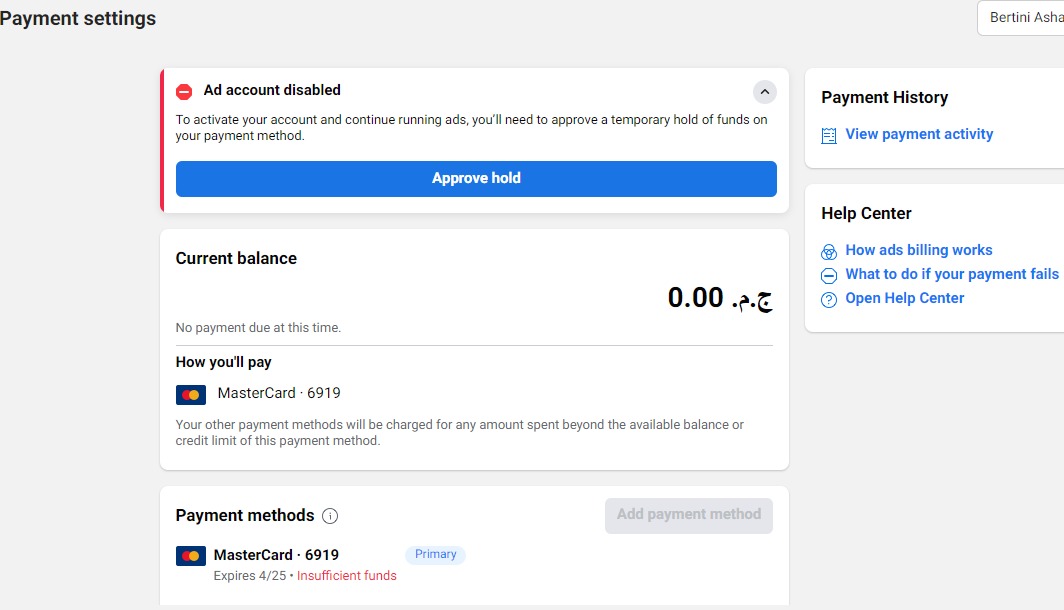Open What to do if payment fails
Viewport: 1064px width, 610px height.
pyautogui.click(x=952, y=274)
